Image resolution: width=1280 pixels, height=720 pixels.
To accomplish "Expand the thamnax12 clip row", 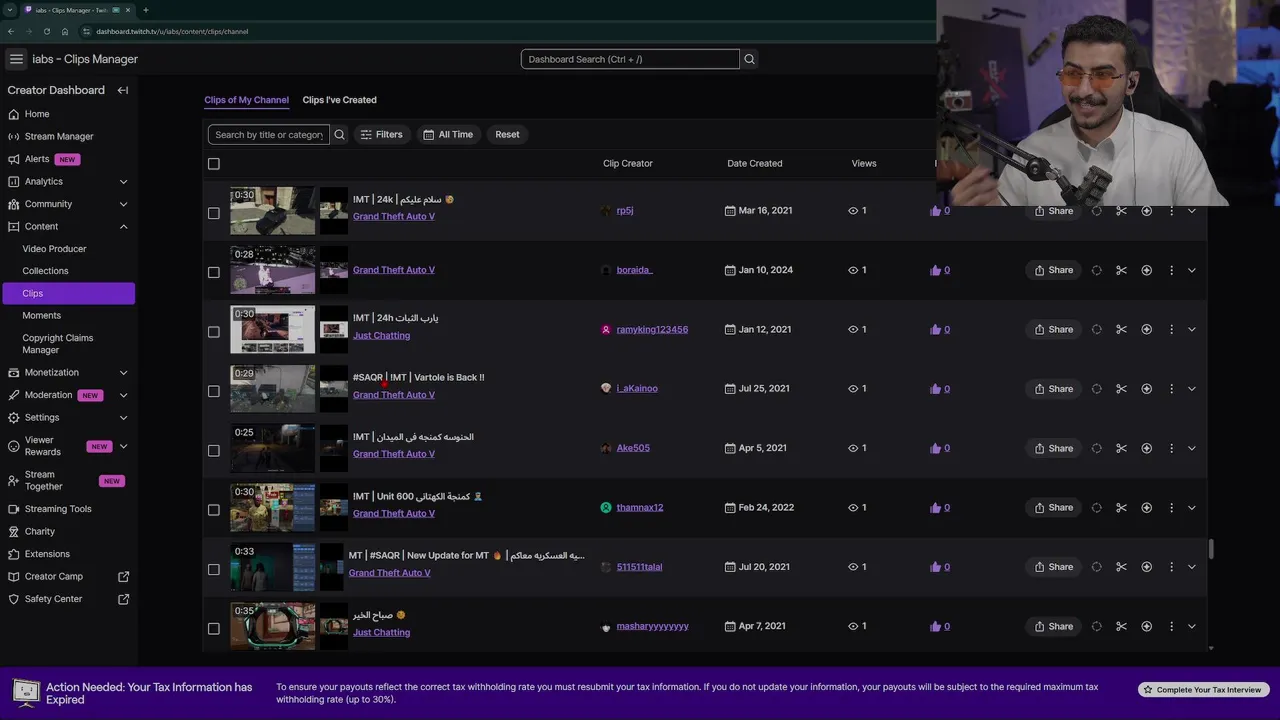I will (1191, 507).
